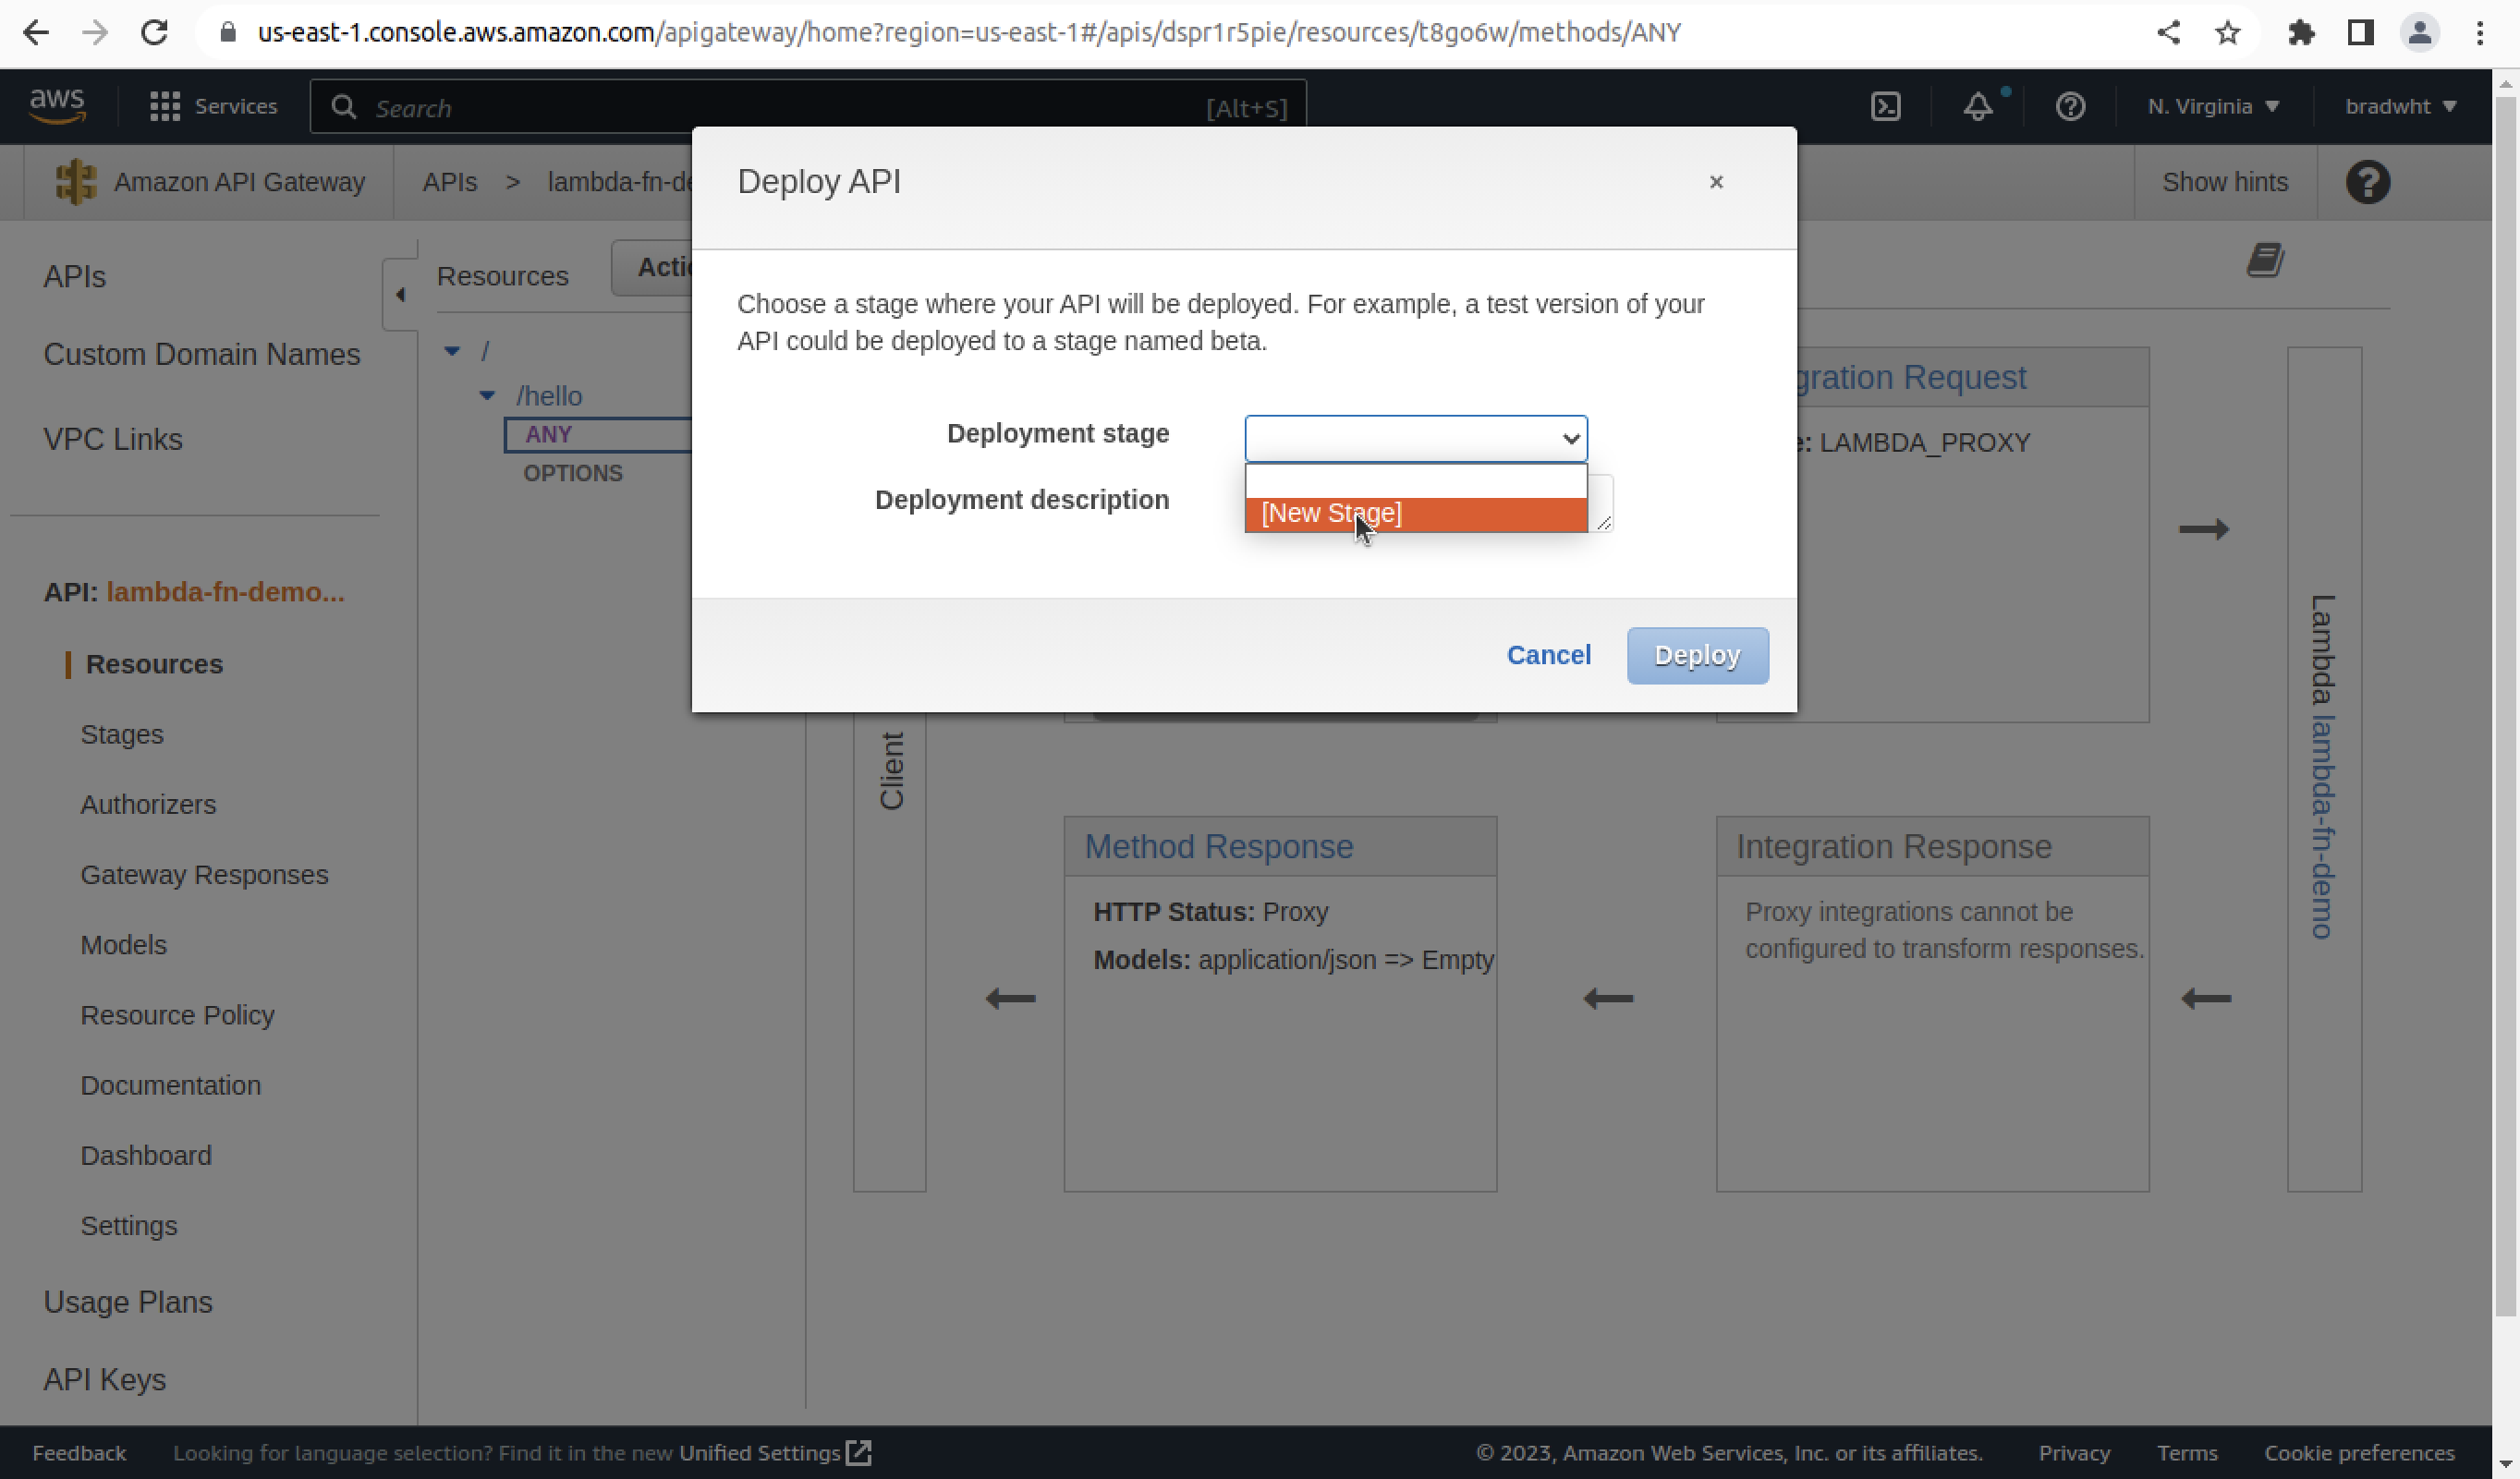2520x1479 pixels.
Task: Select the blank stage option
Action: click(1415, 481)
